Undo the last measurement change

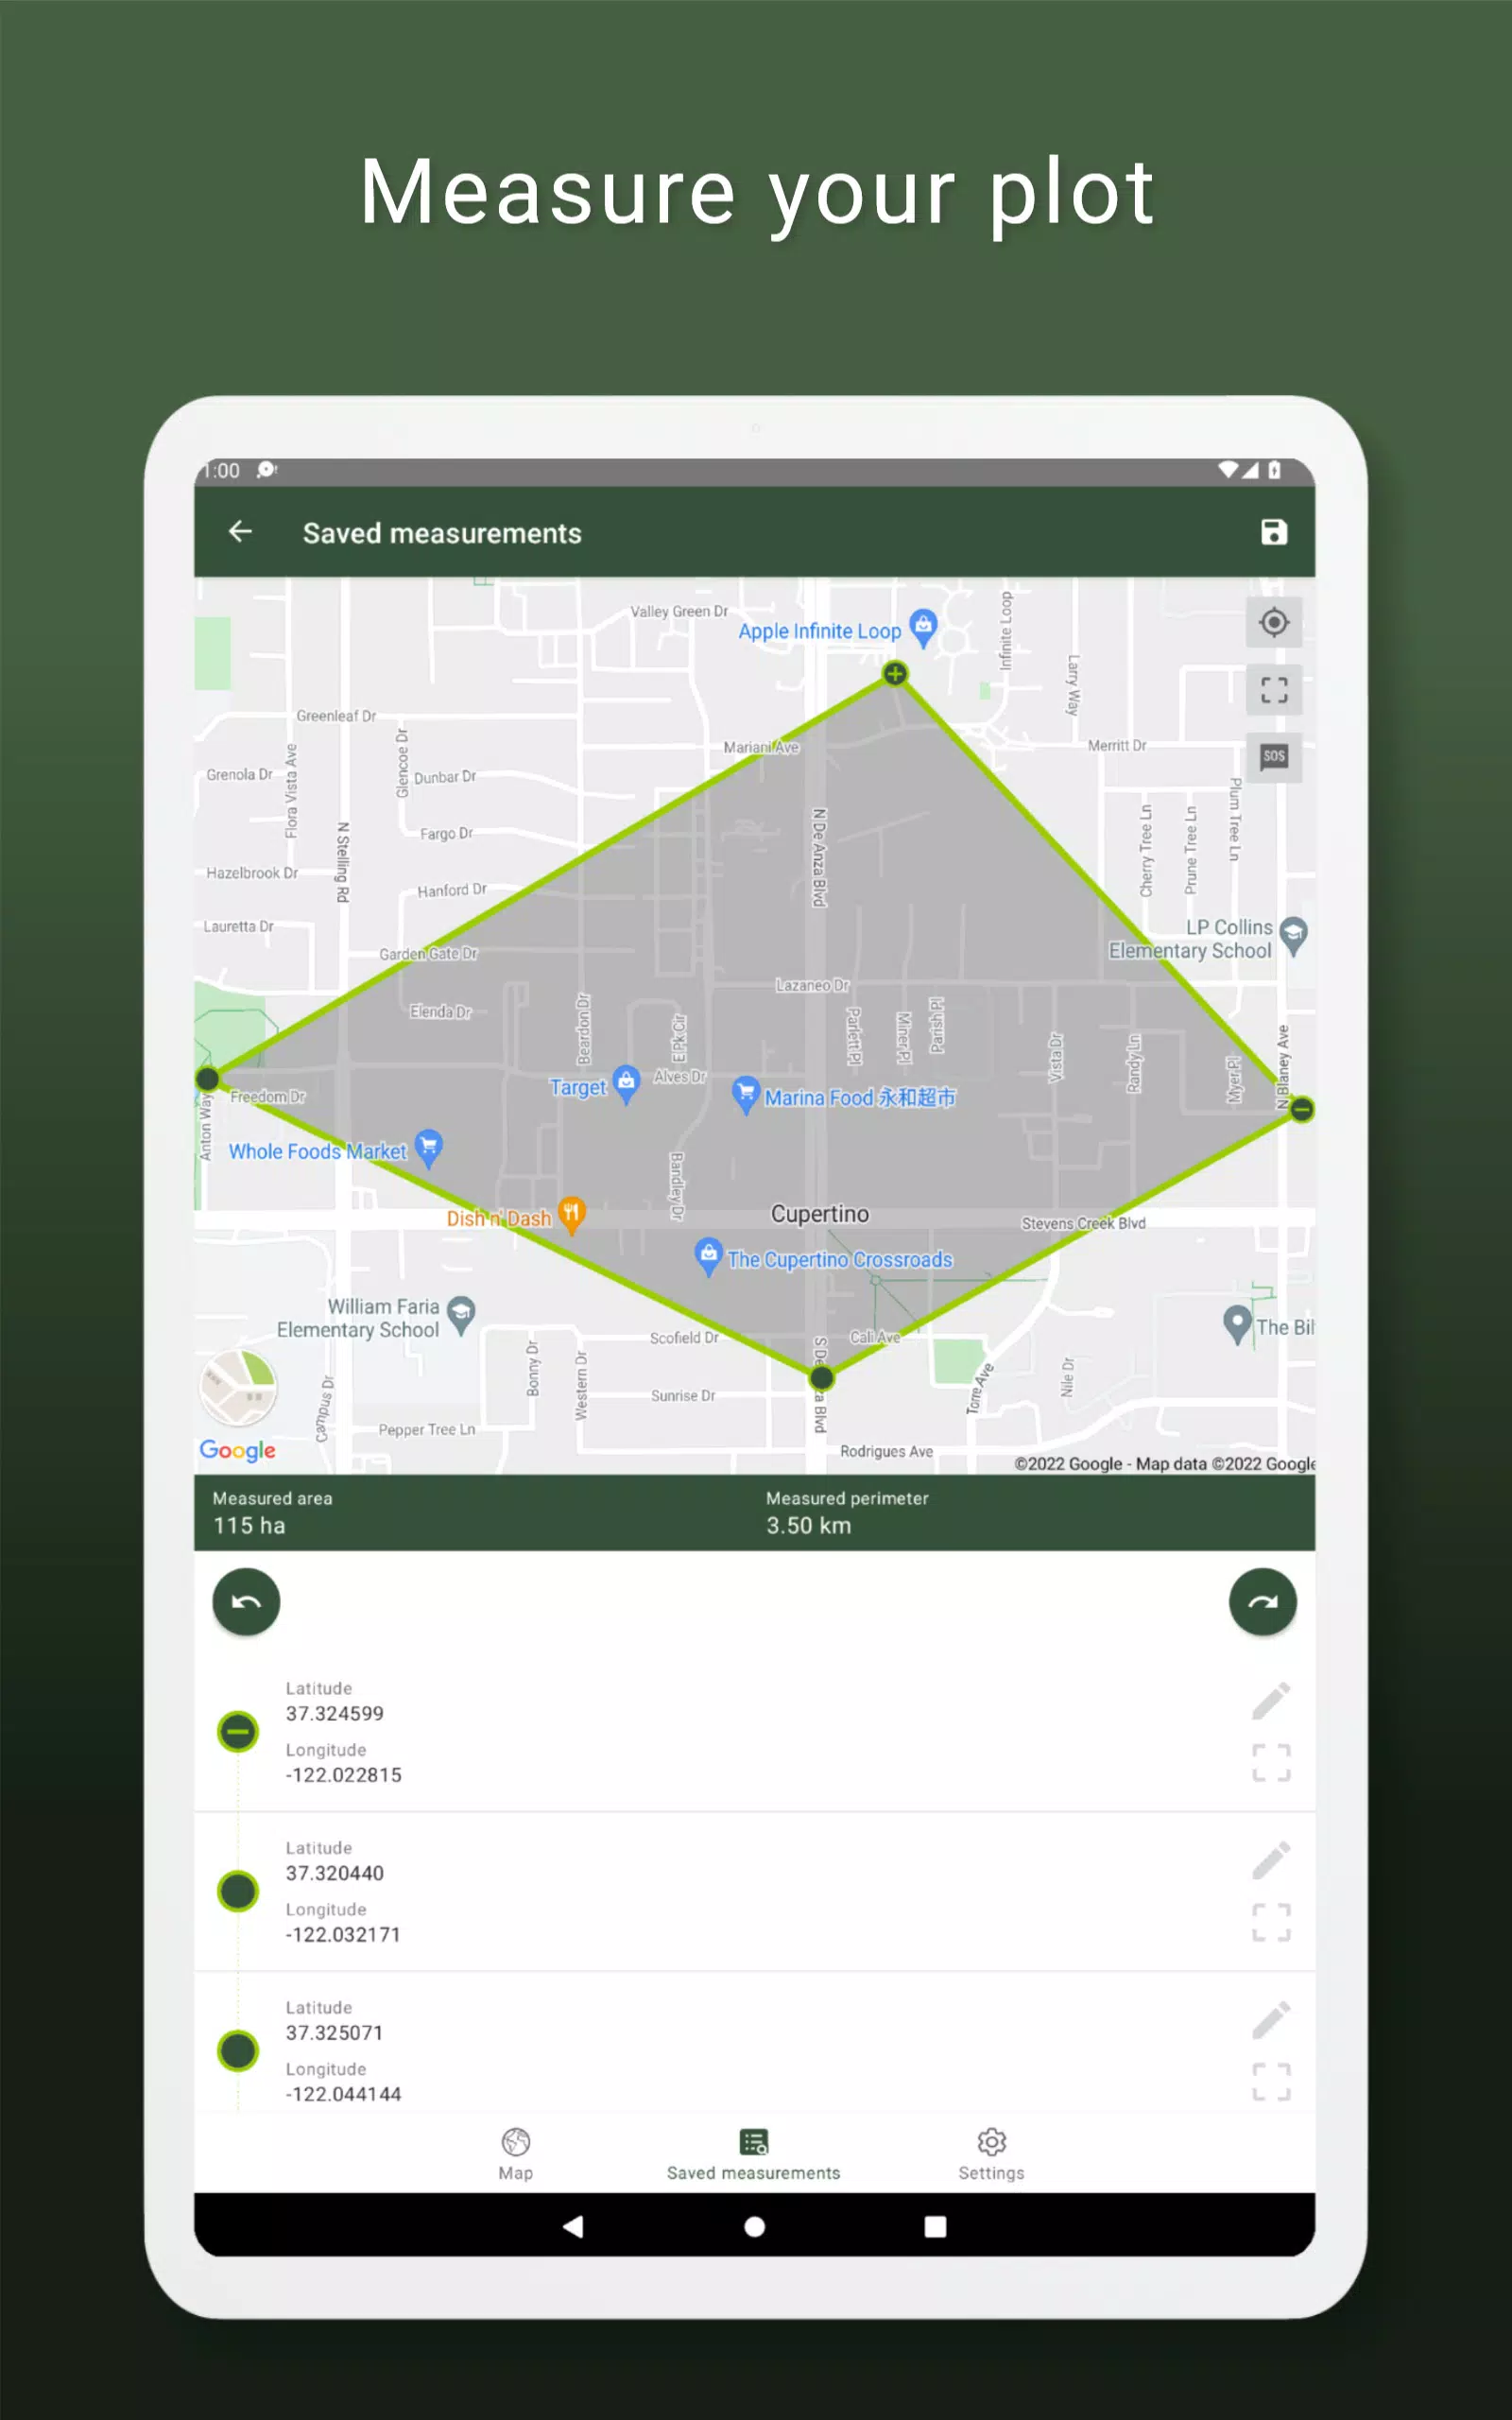click(x=246, y=1601)
